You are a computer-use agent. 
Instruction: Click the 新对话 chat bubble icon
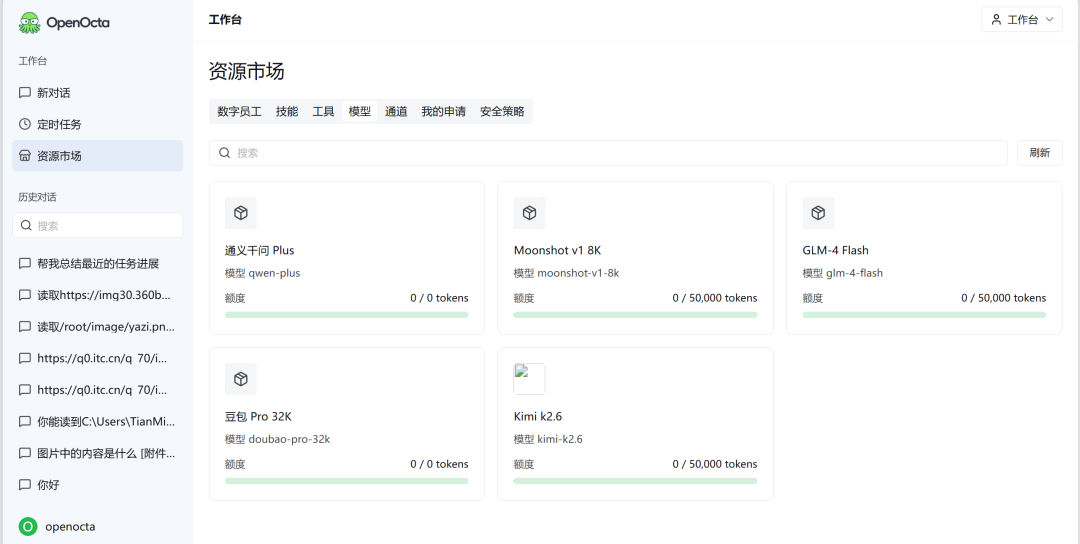(x=25, y=92)
